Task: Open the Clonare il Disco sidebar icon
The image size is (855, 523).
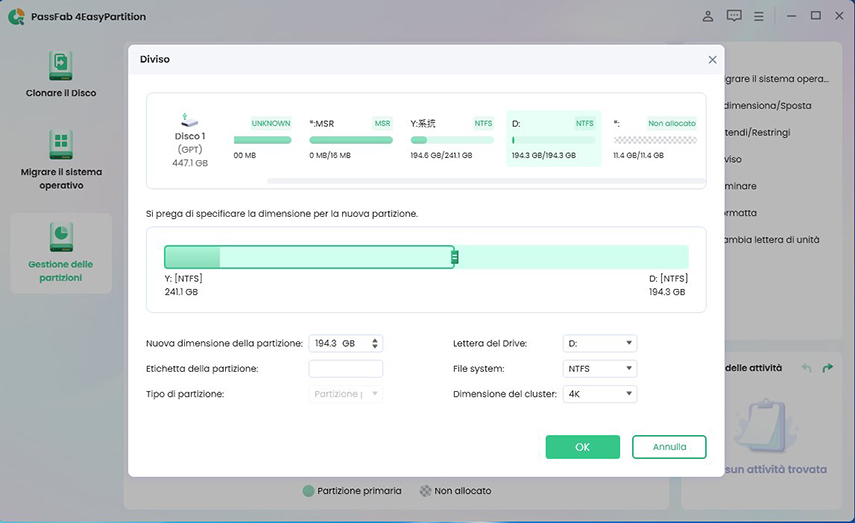Action: 61,67
